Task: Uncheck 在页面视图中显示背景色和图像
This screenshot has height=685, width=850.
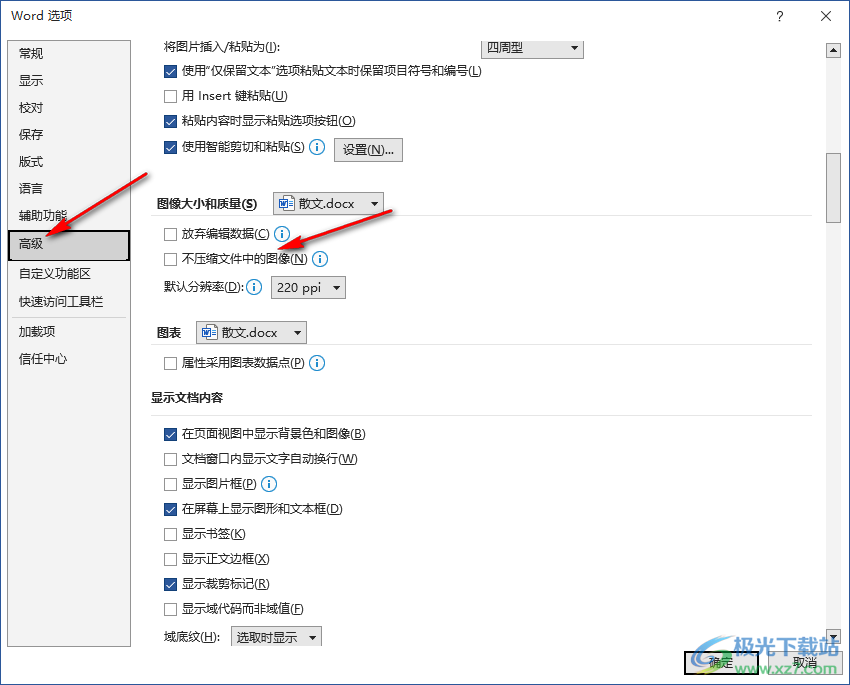Action: pyautogui.click(x=170, y=434)
